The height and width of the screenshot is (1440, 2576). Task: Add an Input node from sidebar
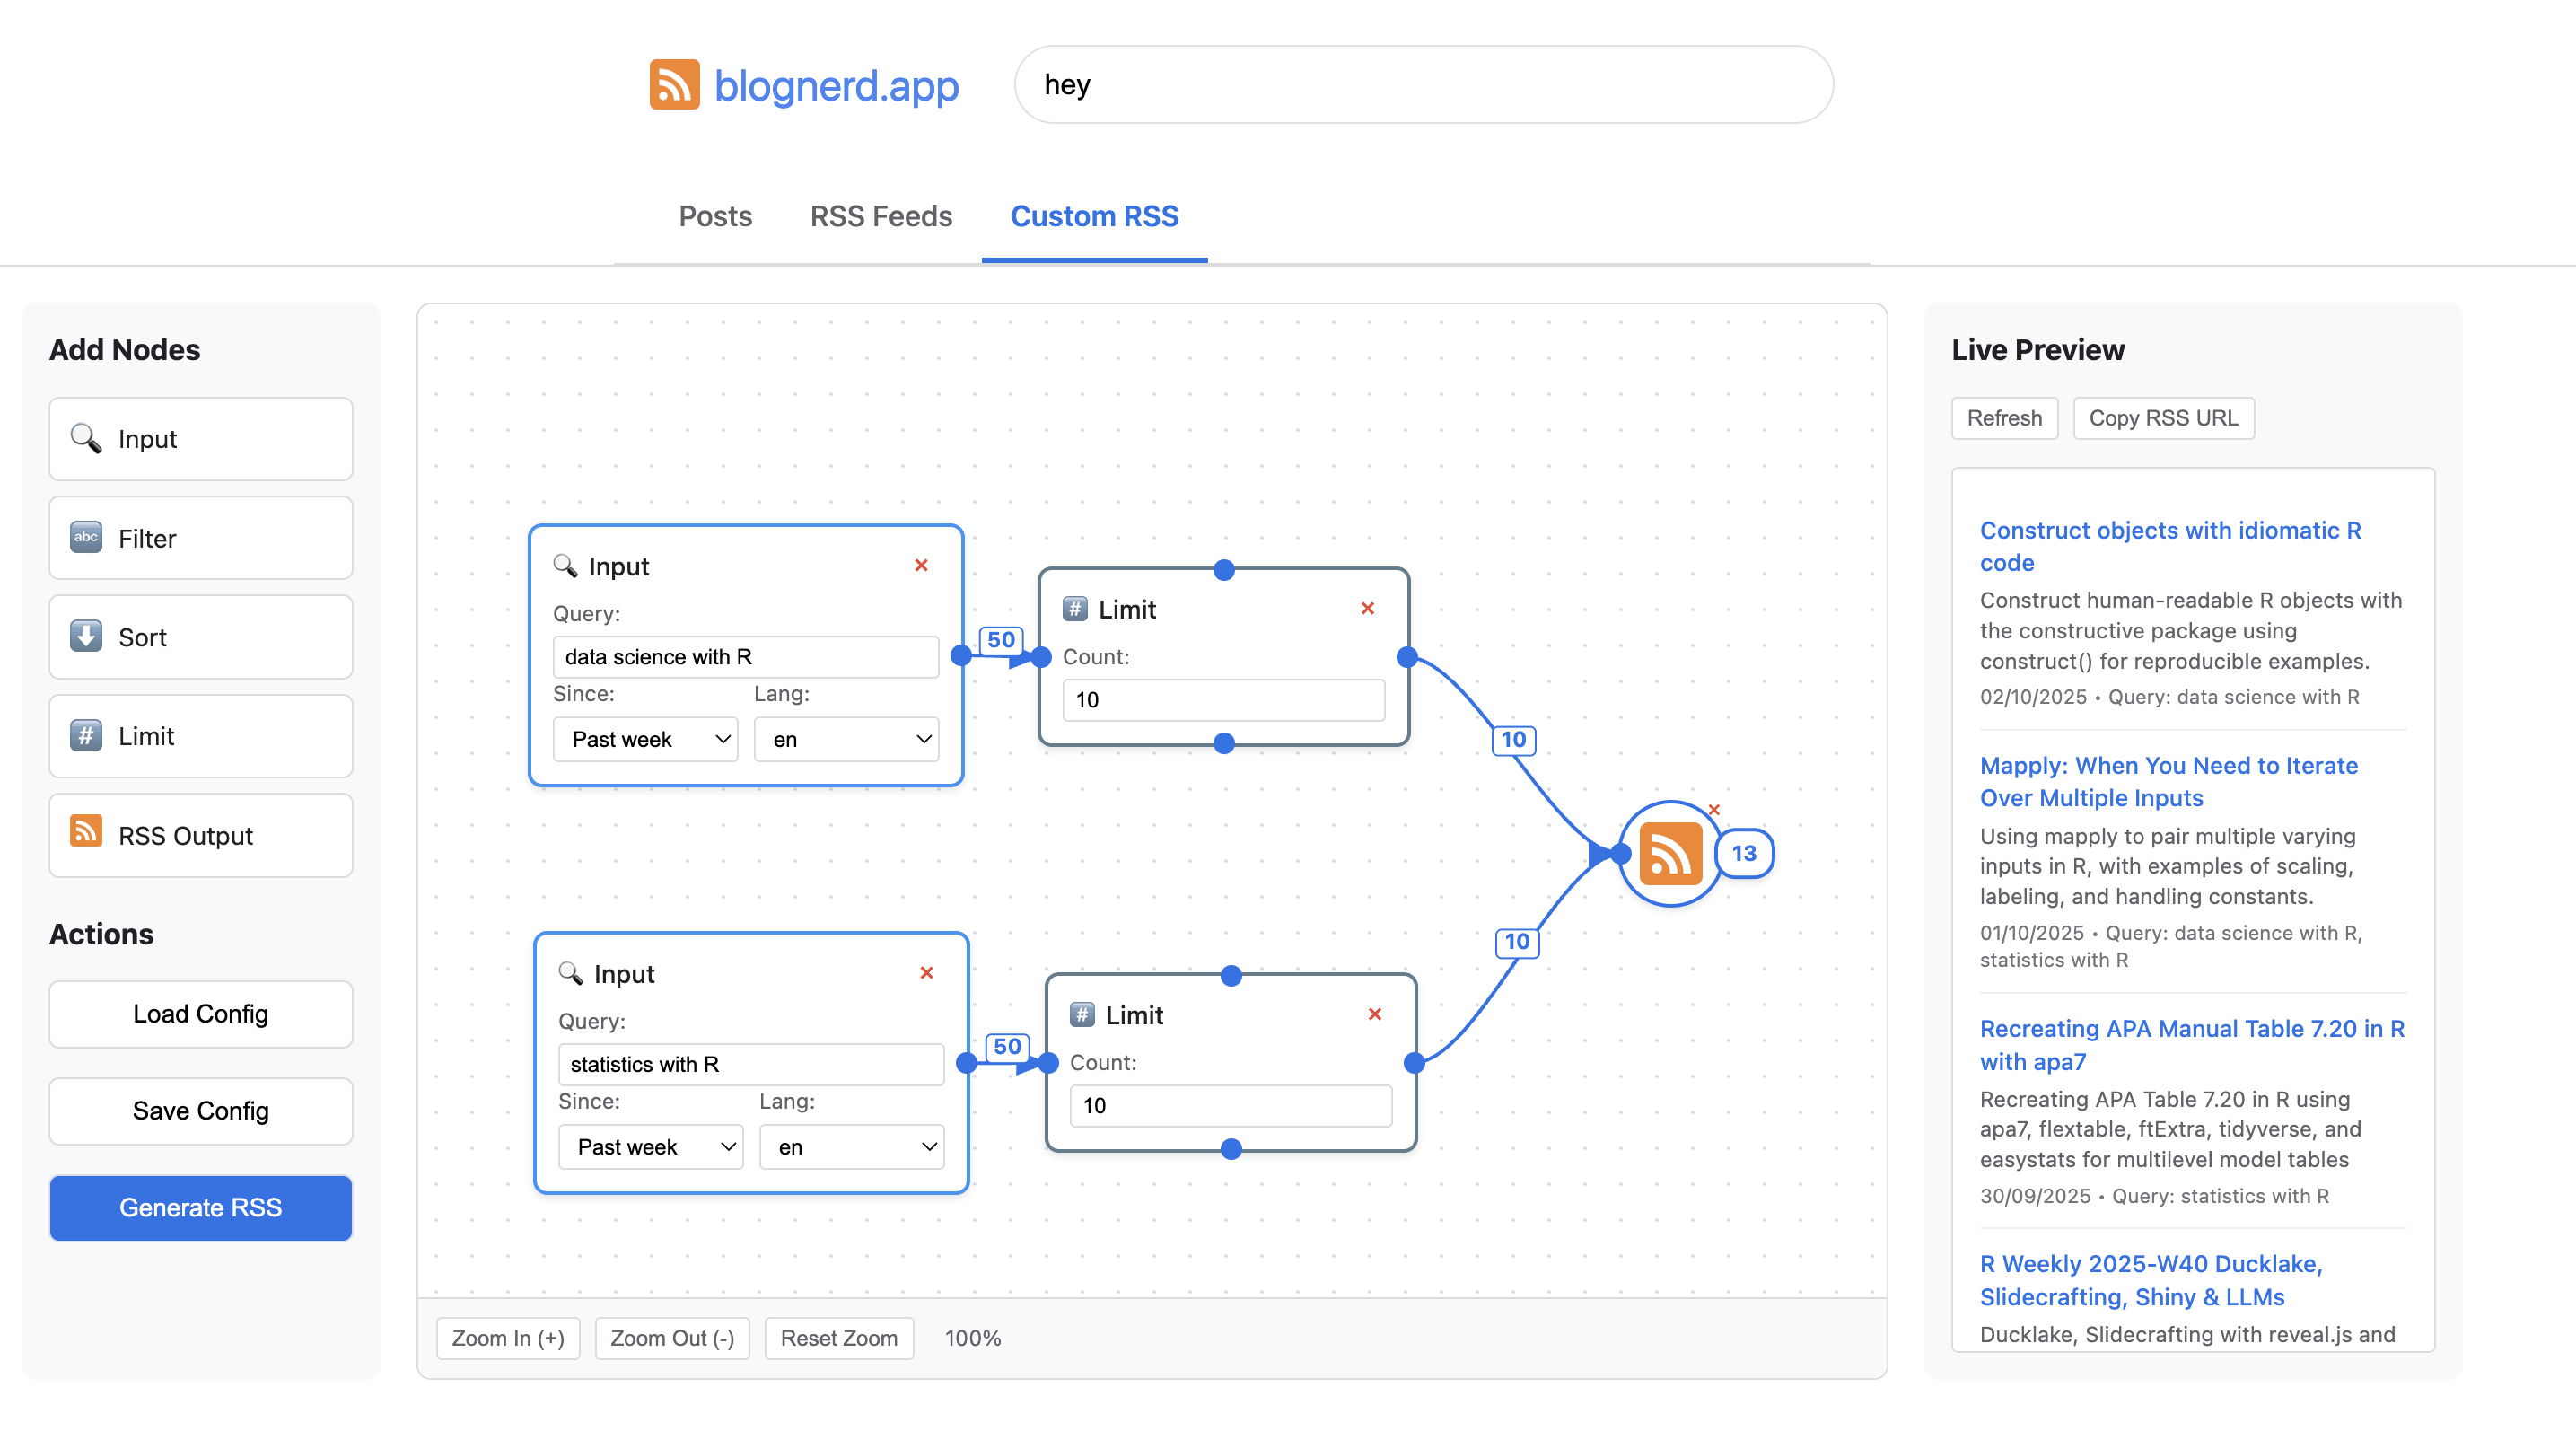[x=201, y=439]
